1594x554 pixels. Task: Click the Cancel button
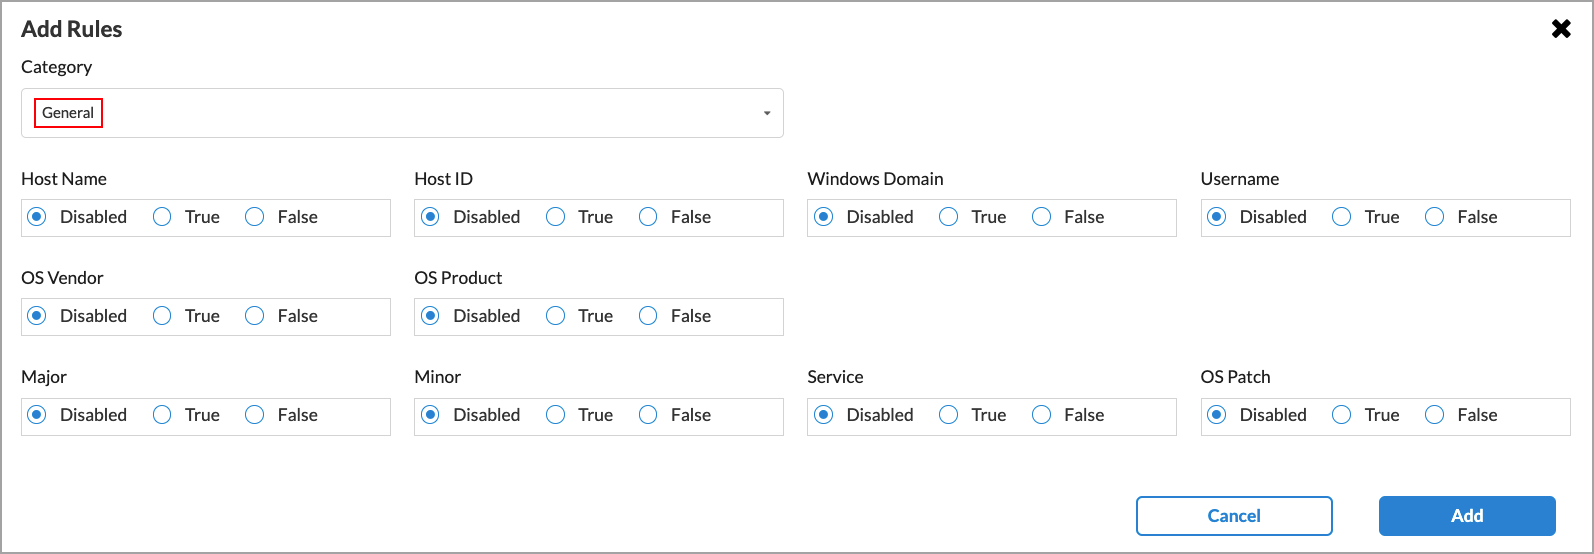1234,516
